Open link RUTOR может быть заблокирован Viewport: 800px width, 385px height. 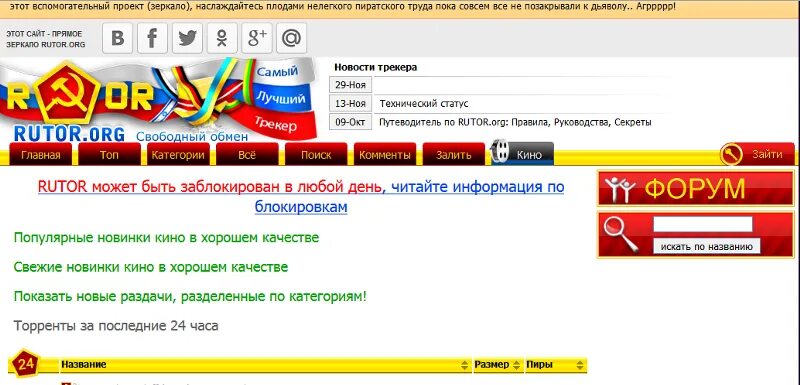pos(210,187)
